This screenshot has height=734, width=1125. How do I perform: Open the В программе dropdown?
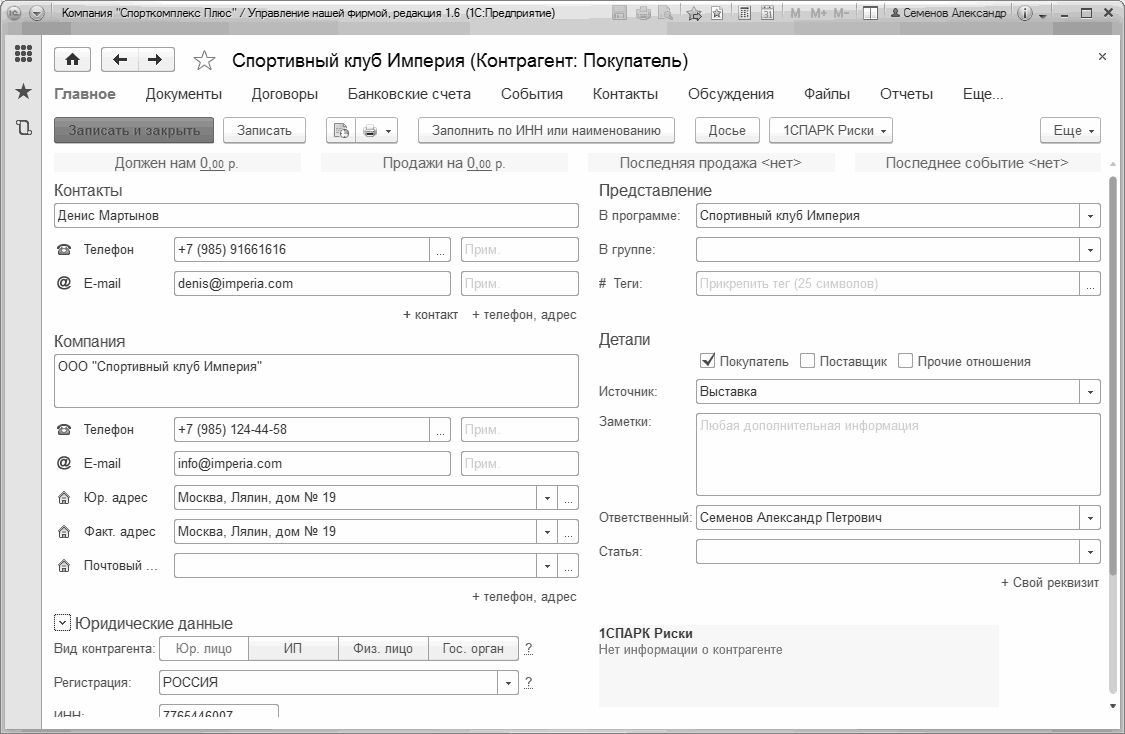click(x=1090, y=216)
